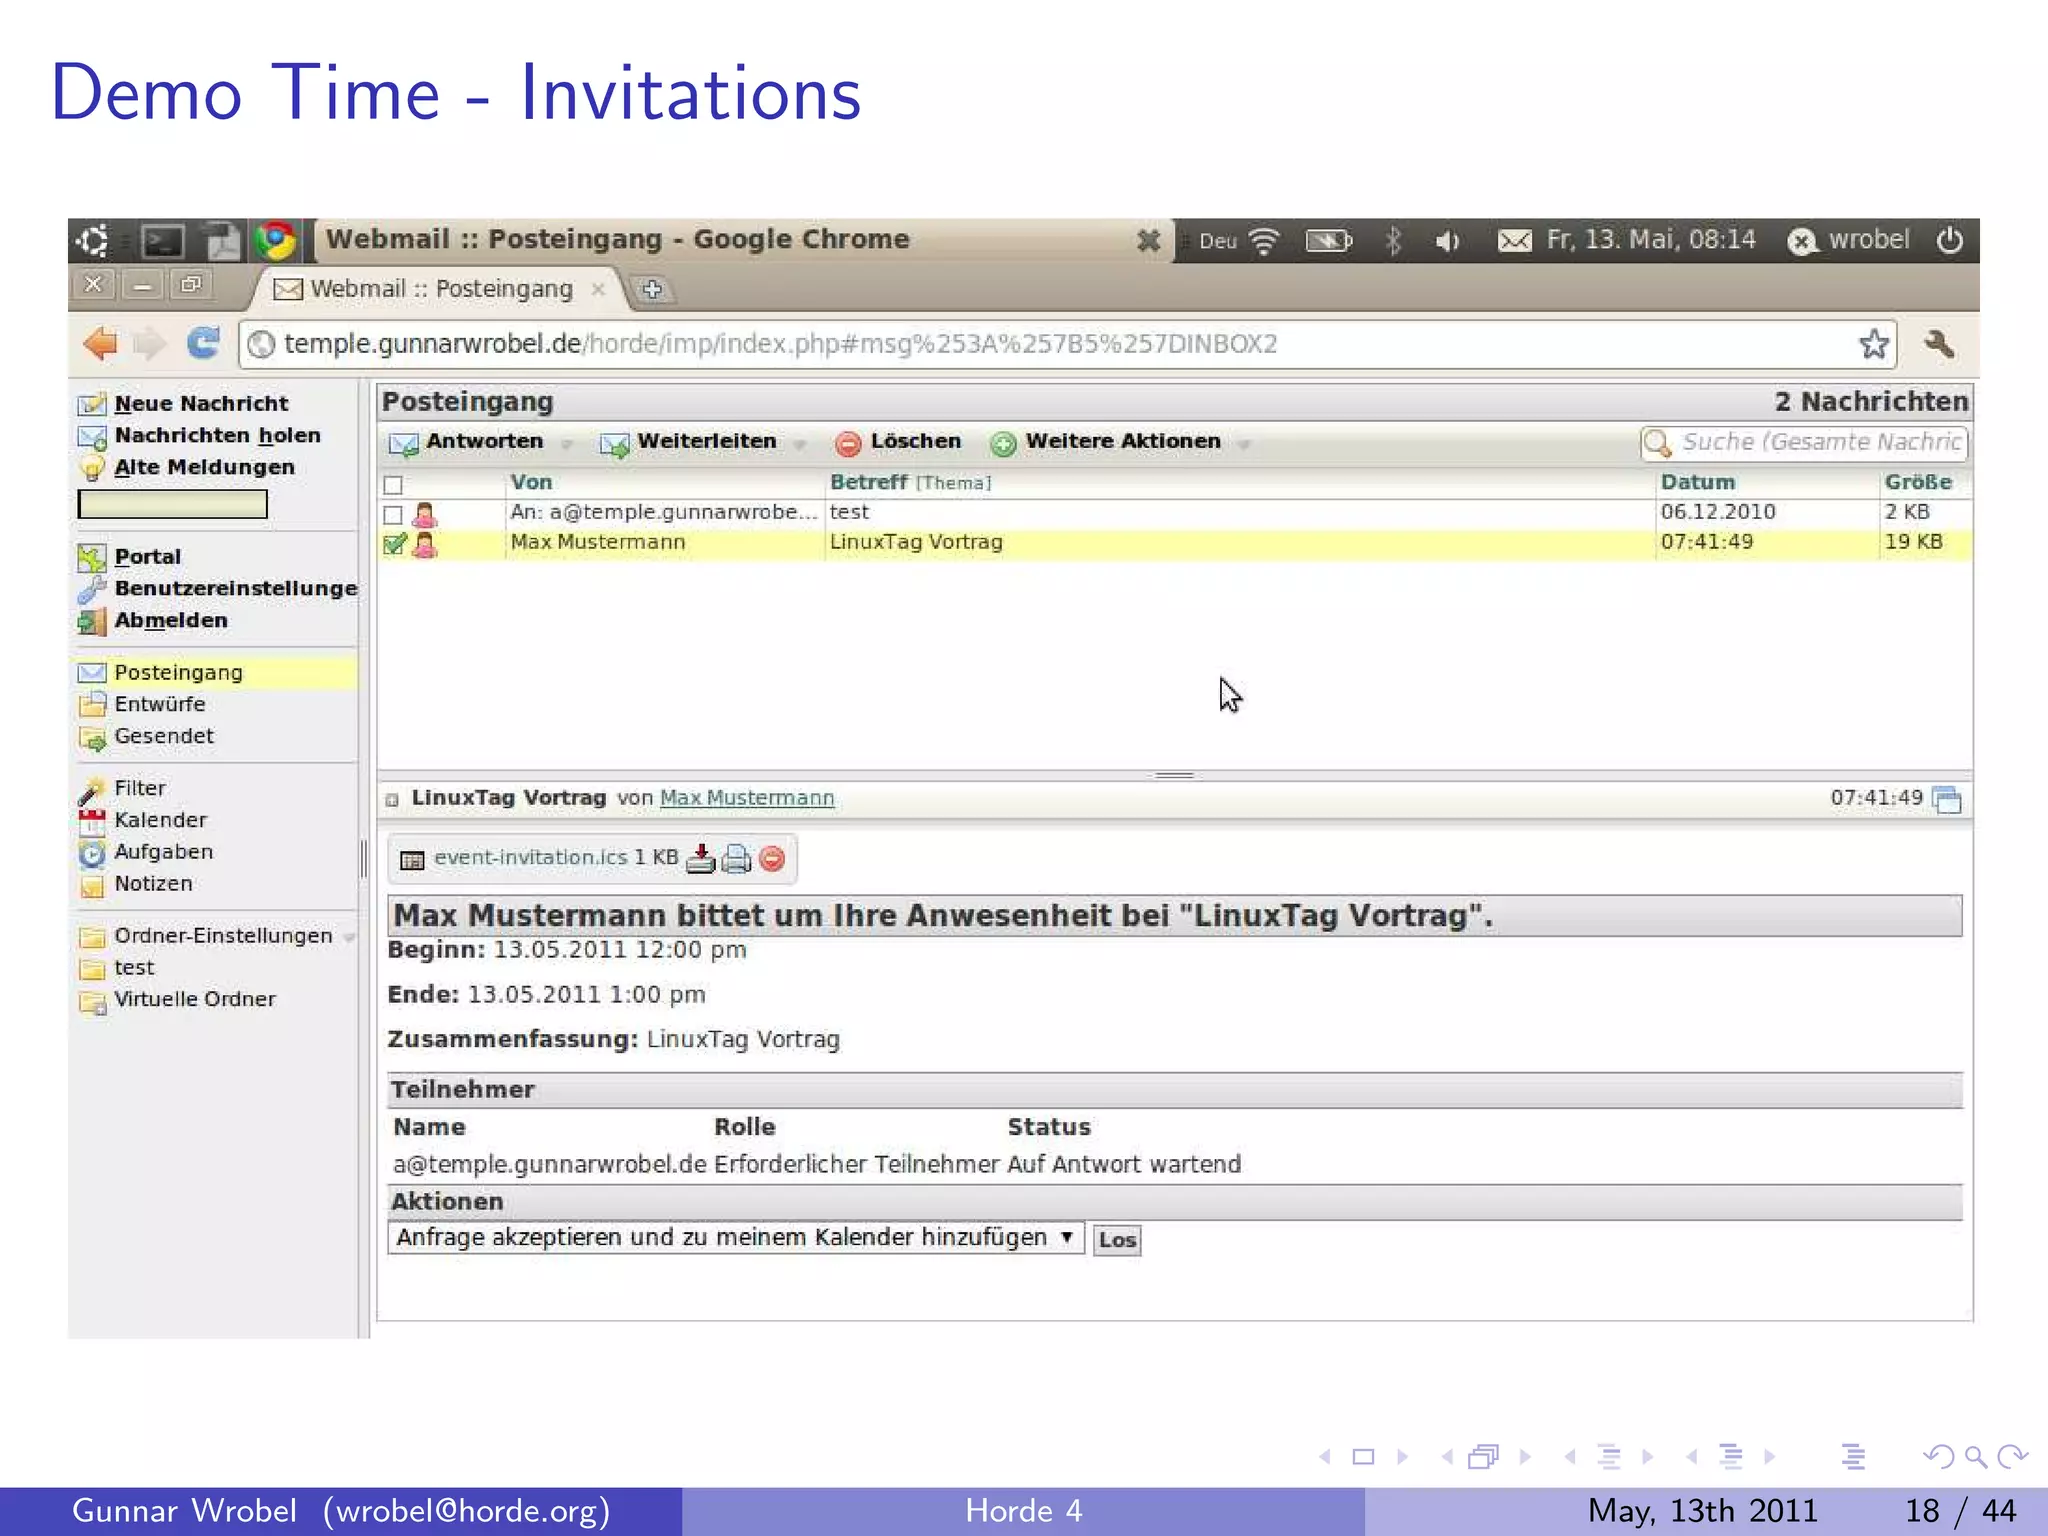Open Portal link
The height and width of the screenshot is (1536, 2048).
pos(147,557)
